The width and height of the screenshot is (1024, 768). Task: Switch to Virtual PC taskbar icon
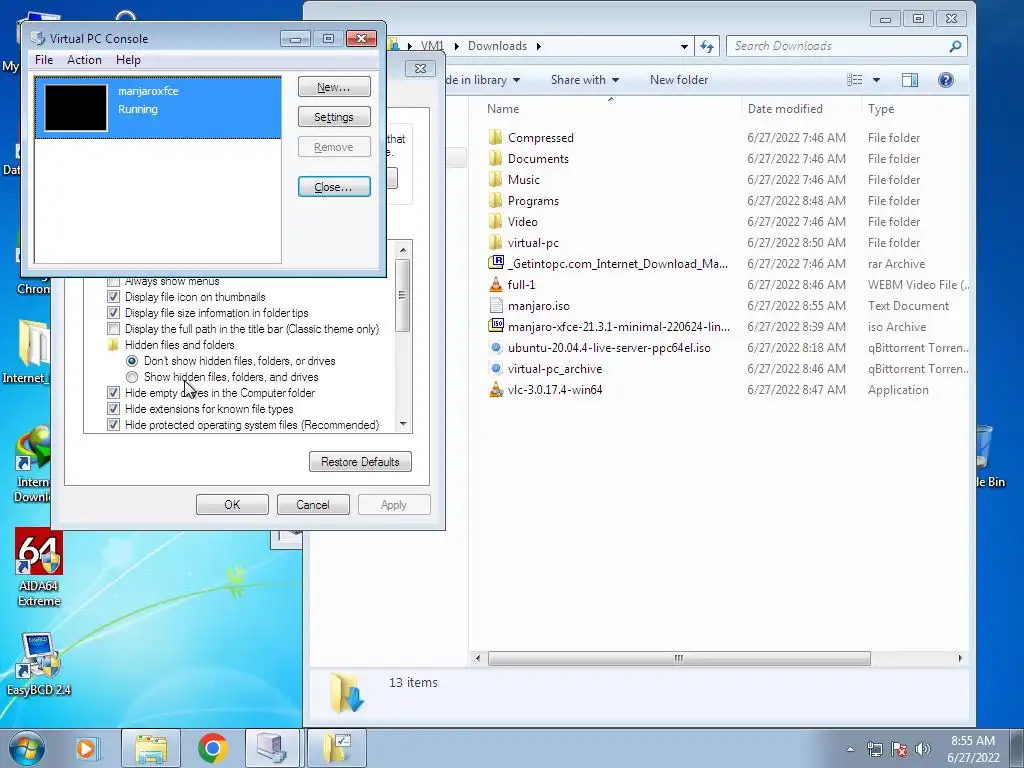272,748
